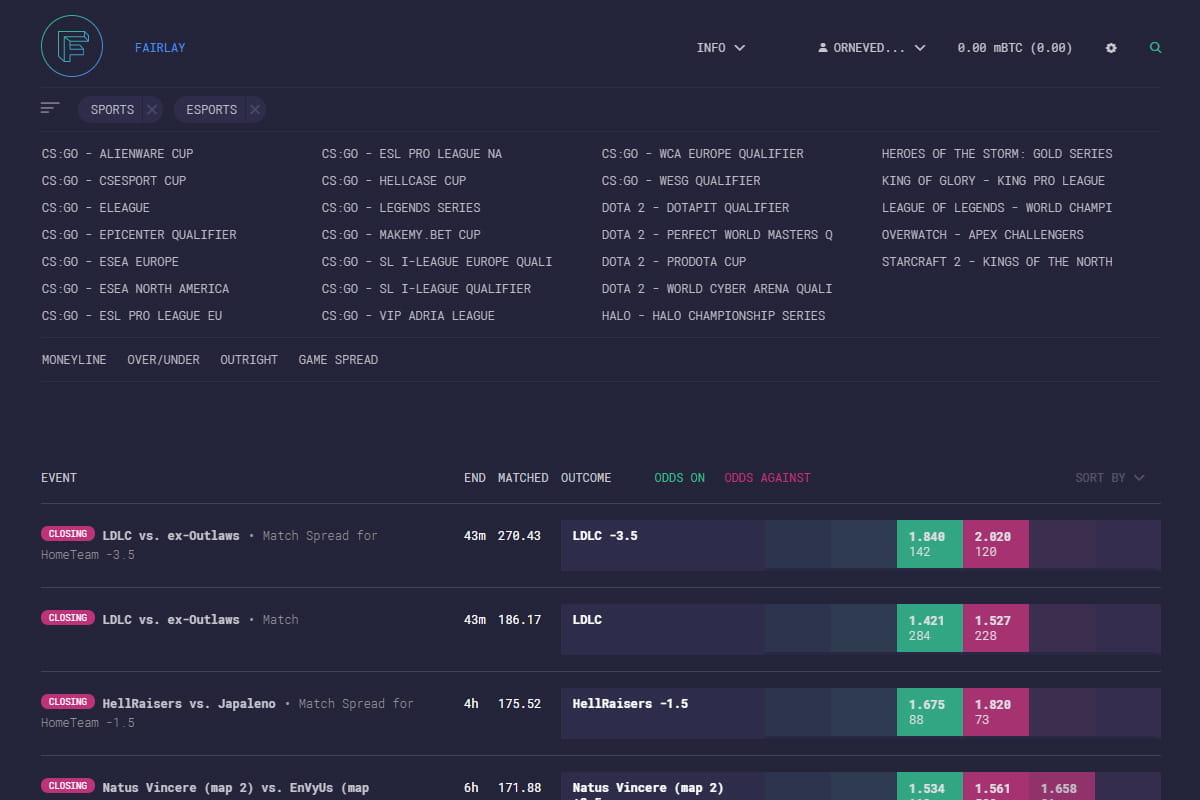Open CS:GO - LEGENDS SERIES category

[x=401, y=208]
